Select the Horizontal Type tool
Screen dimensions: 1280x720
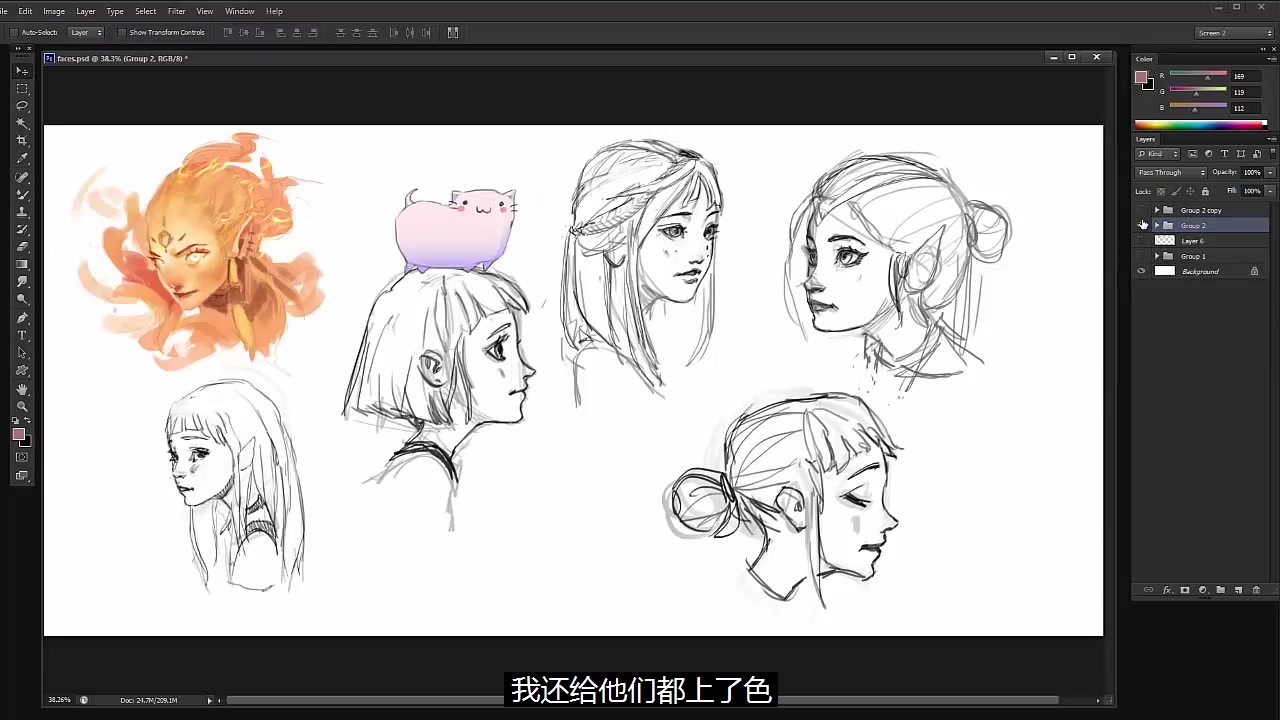[x=22, y=335]
